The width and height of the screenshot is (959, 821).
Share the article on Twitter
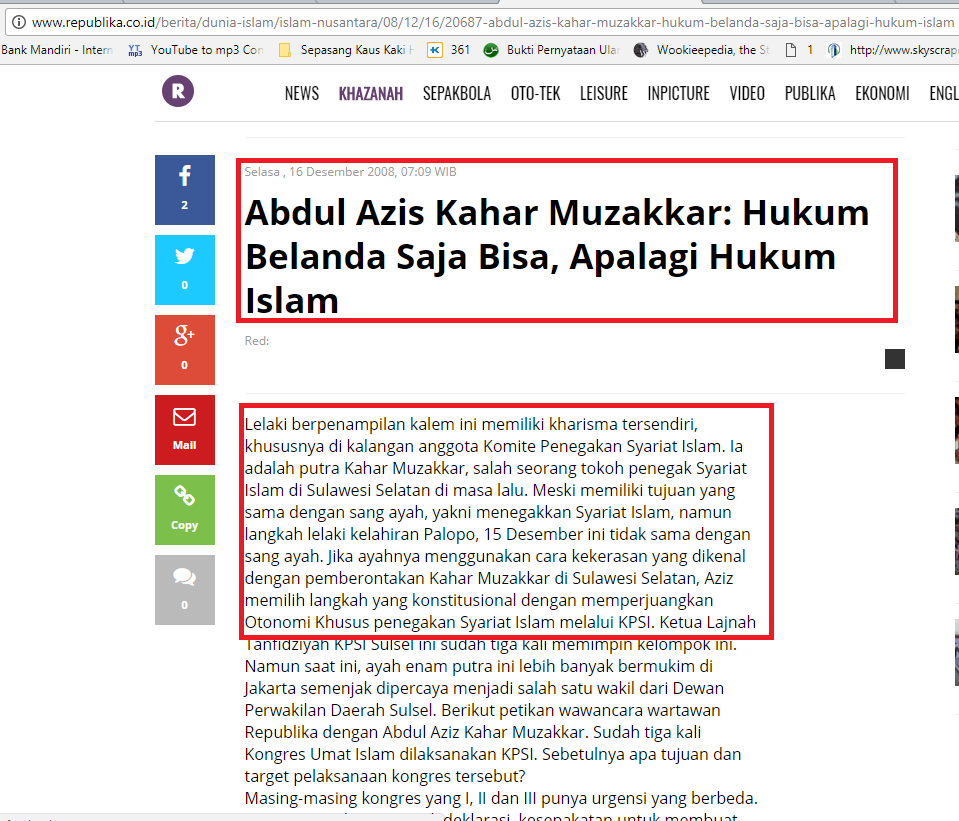(184, 270)
